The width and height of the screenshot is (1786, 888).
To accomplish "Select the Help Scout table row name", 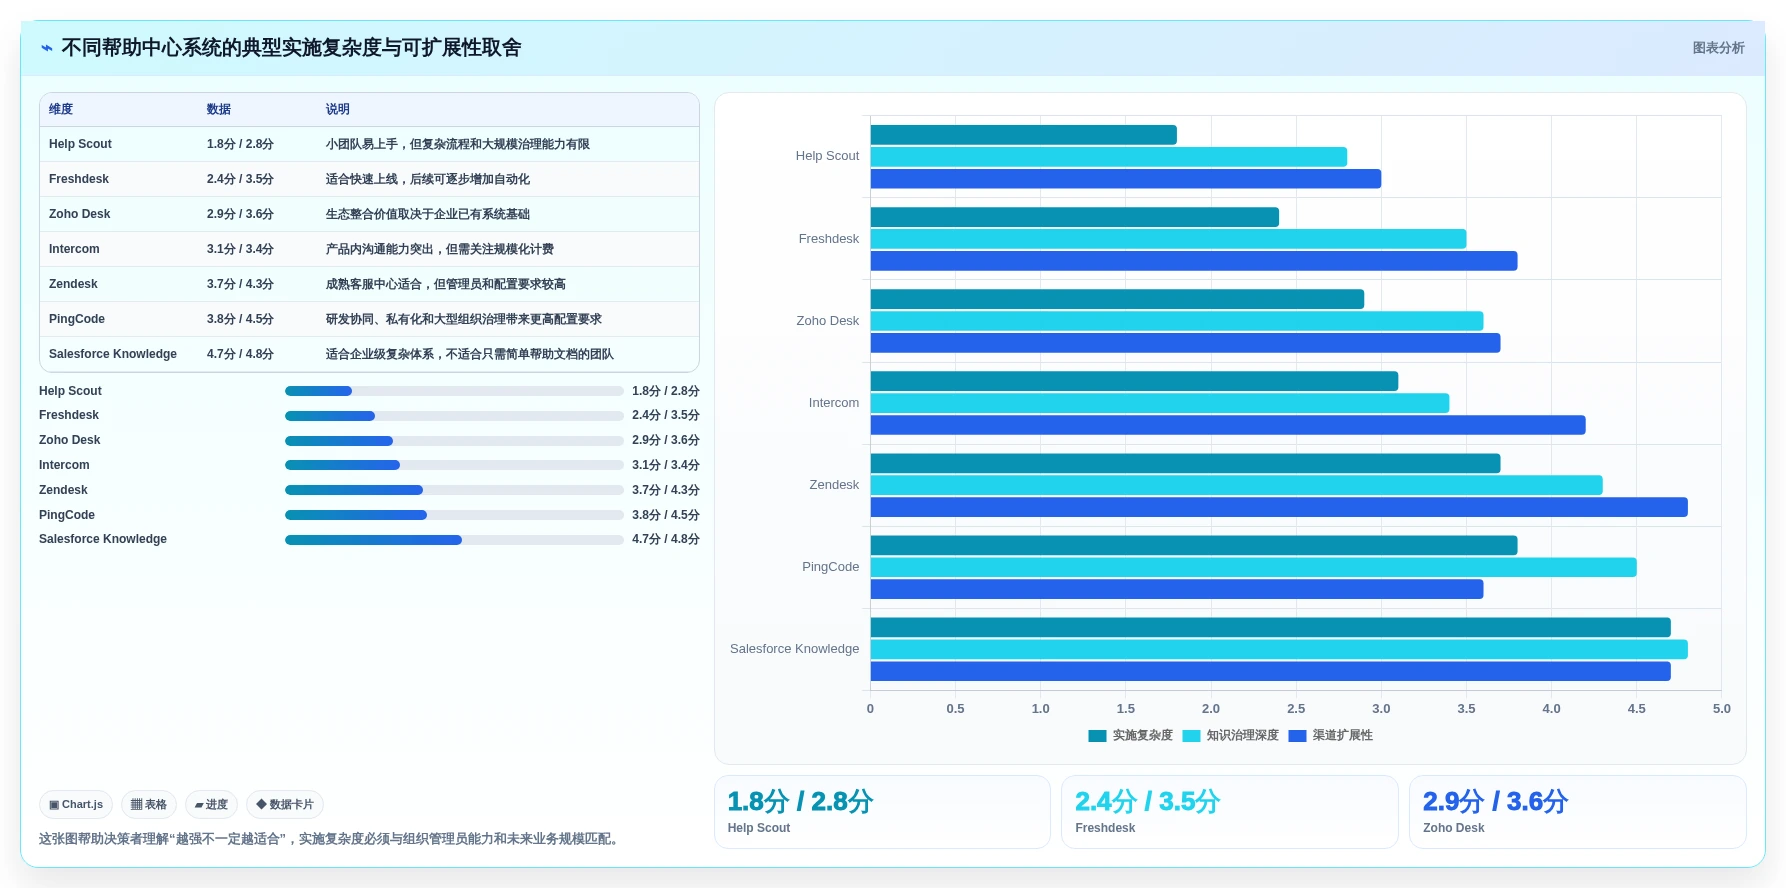I will [x=80, y=144].
